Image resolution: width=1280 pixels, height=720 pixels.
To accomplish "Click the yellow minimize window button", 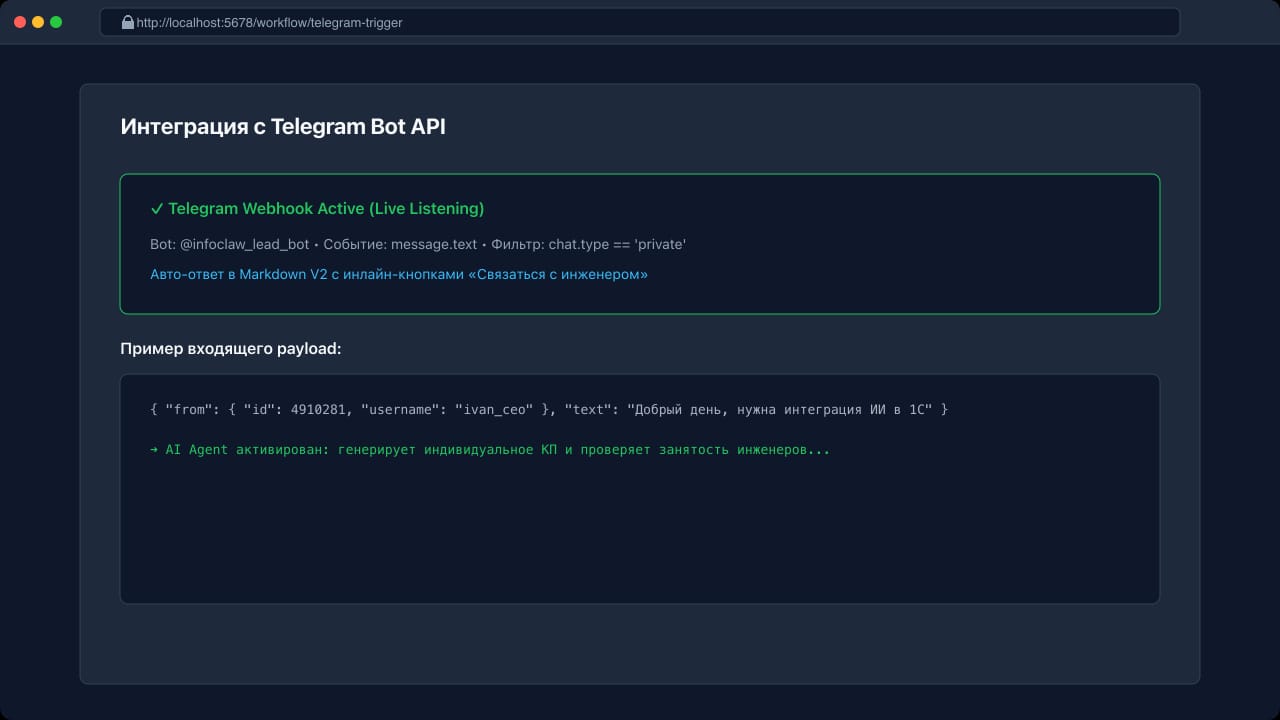I will [38, 22].
